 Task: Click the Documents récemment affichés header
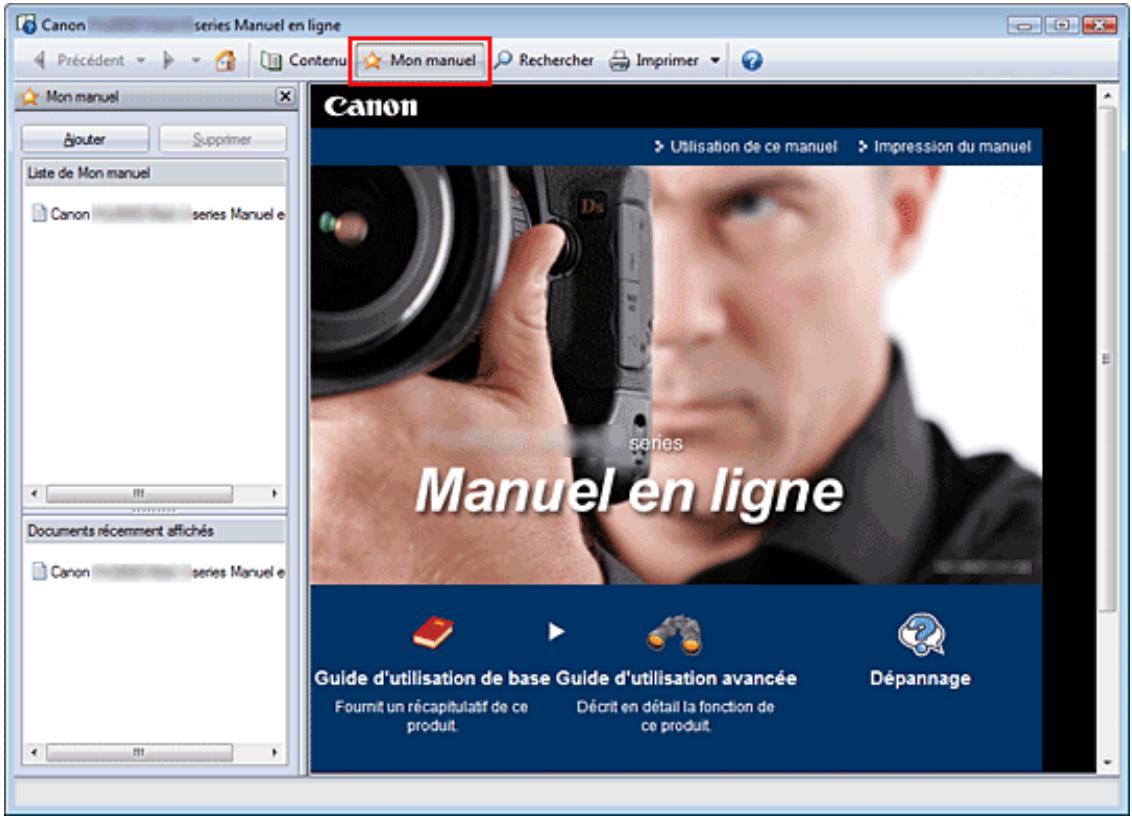pyautogui.click(x=154, y=531)
